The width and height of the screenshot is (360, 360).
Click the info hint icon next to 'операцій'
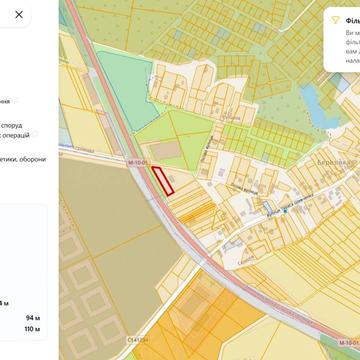[35, 134]
